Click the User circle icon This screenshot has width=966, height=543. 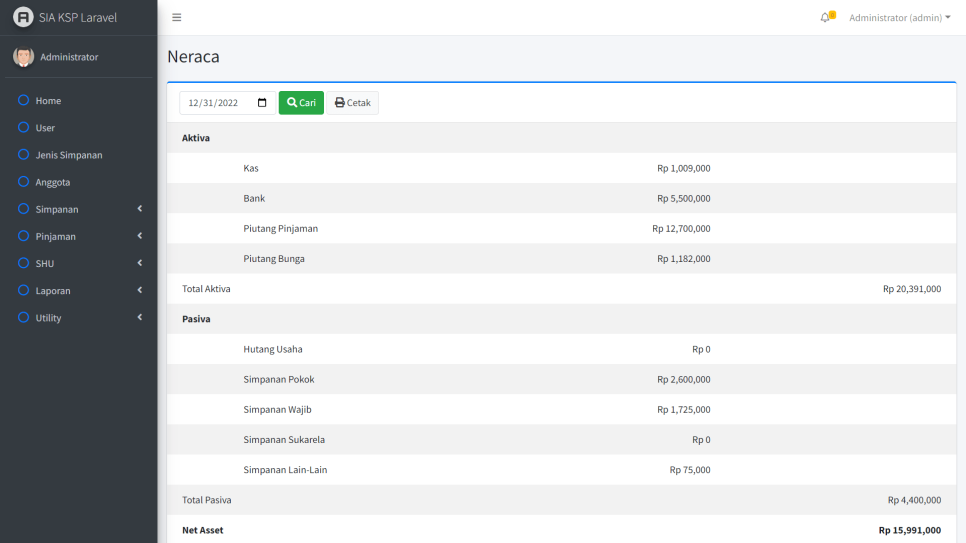(23, 127)
